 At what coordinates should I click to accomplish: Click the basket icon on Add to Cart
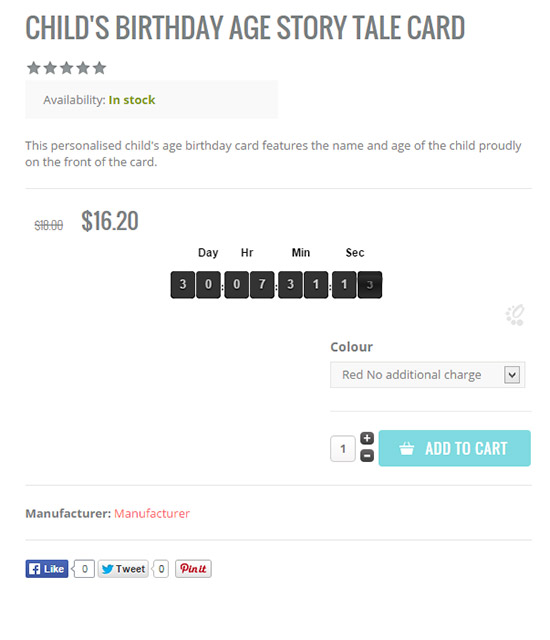click(406, 449)
